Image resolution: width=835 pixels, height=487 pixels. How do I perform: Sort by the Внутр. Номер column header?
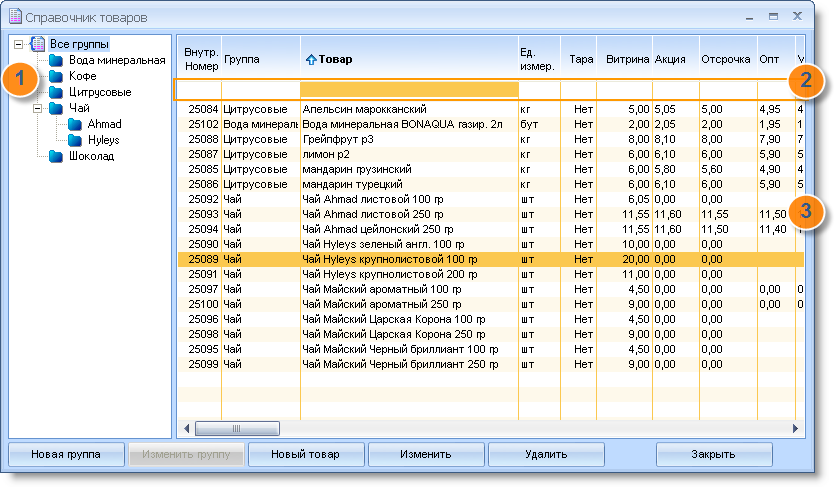[199, 59]
